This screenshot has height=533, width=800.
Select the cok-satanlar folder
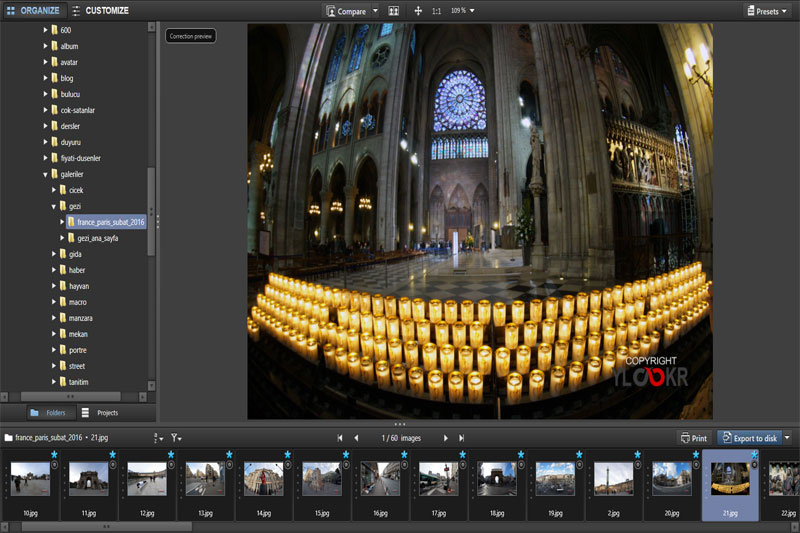point(73,110)
